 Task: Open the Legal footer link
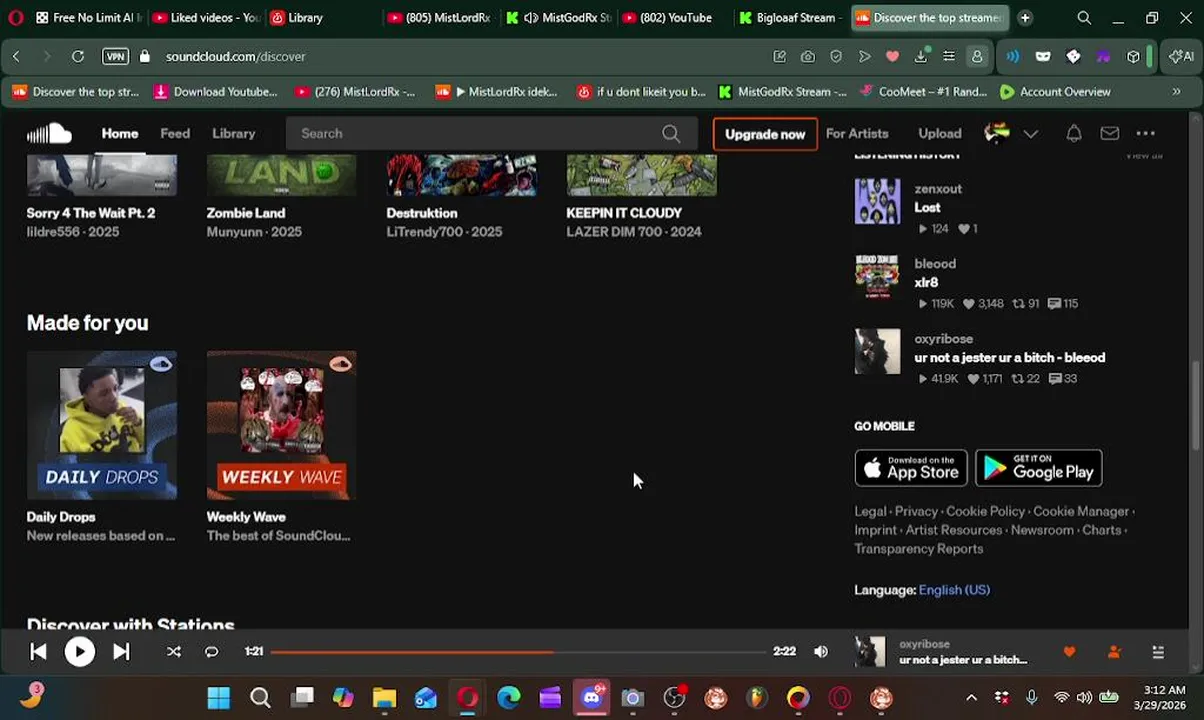870,511
